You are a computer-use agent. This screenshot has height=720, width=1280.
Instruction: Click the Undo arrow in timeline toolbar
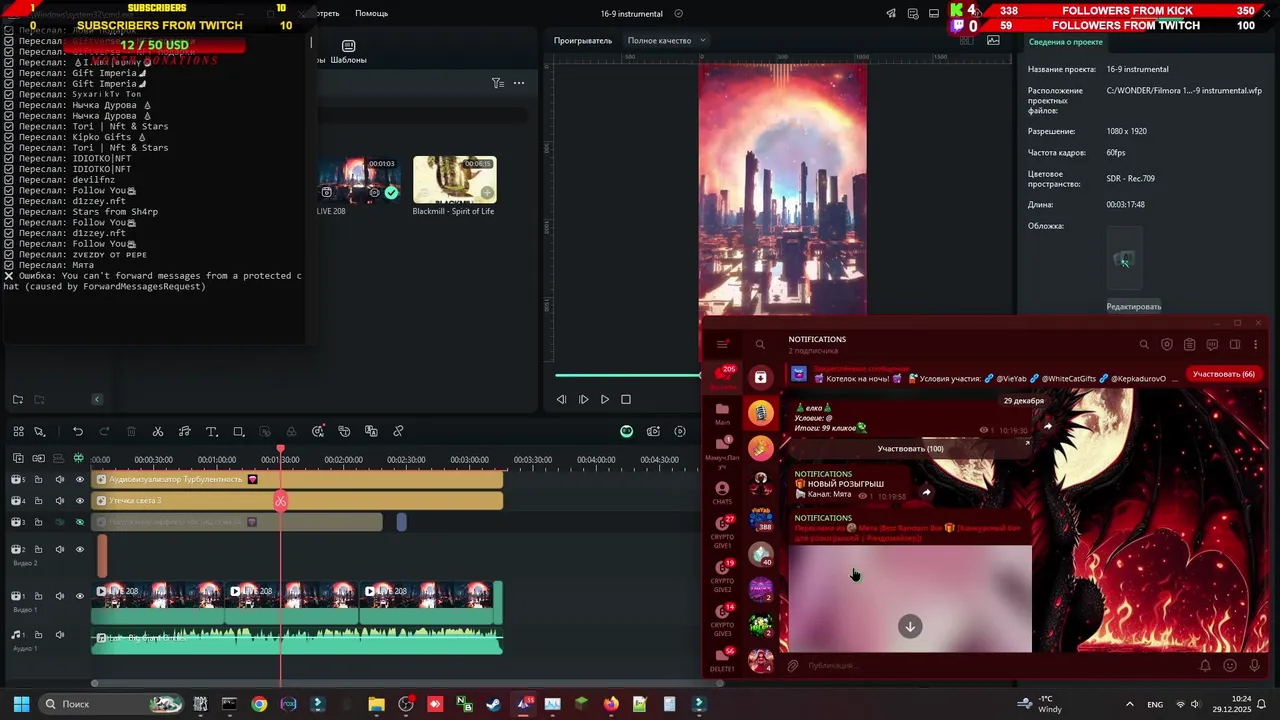click(78, 432)
